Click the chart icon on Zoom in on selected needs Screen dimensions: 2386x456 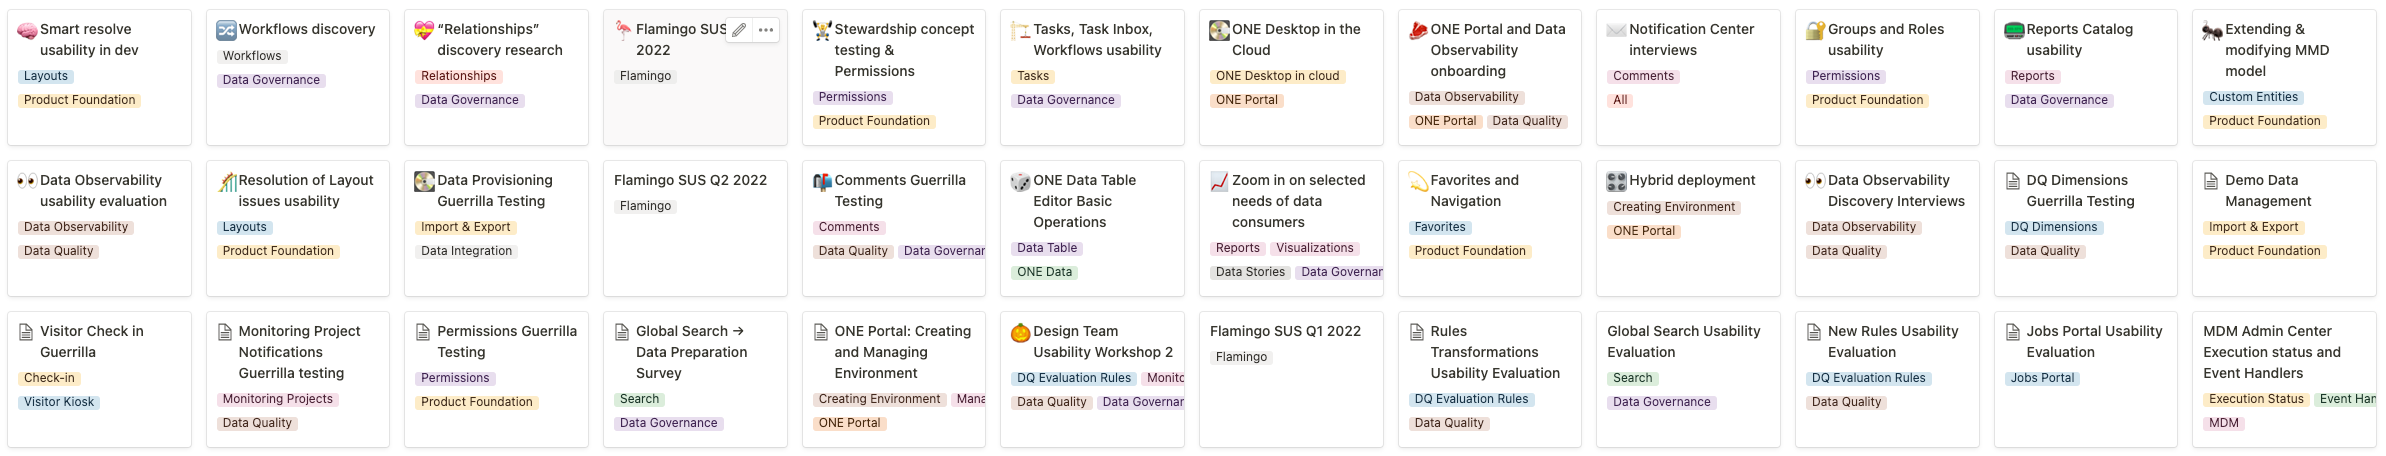[x=1219, y=181]
